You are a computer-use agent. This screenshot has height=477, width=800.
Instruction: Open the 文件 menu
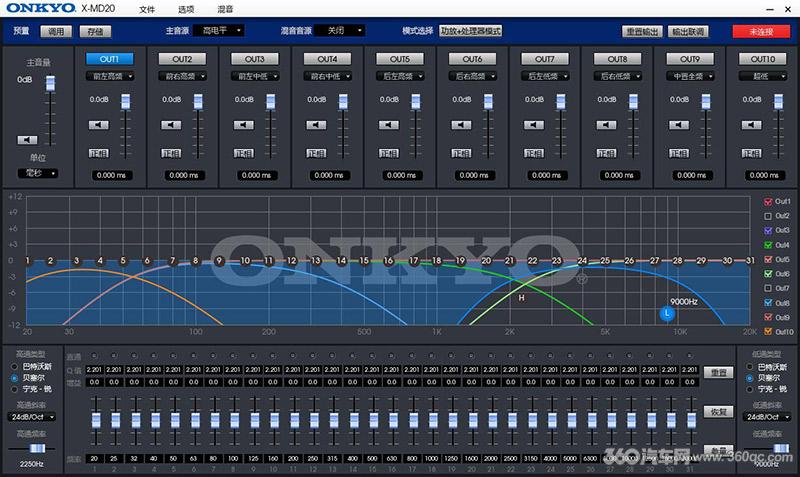(147, 9)
